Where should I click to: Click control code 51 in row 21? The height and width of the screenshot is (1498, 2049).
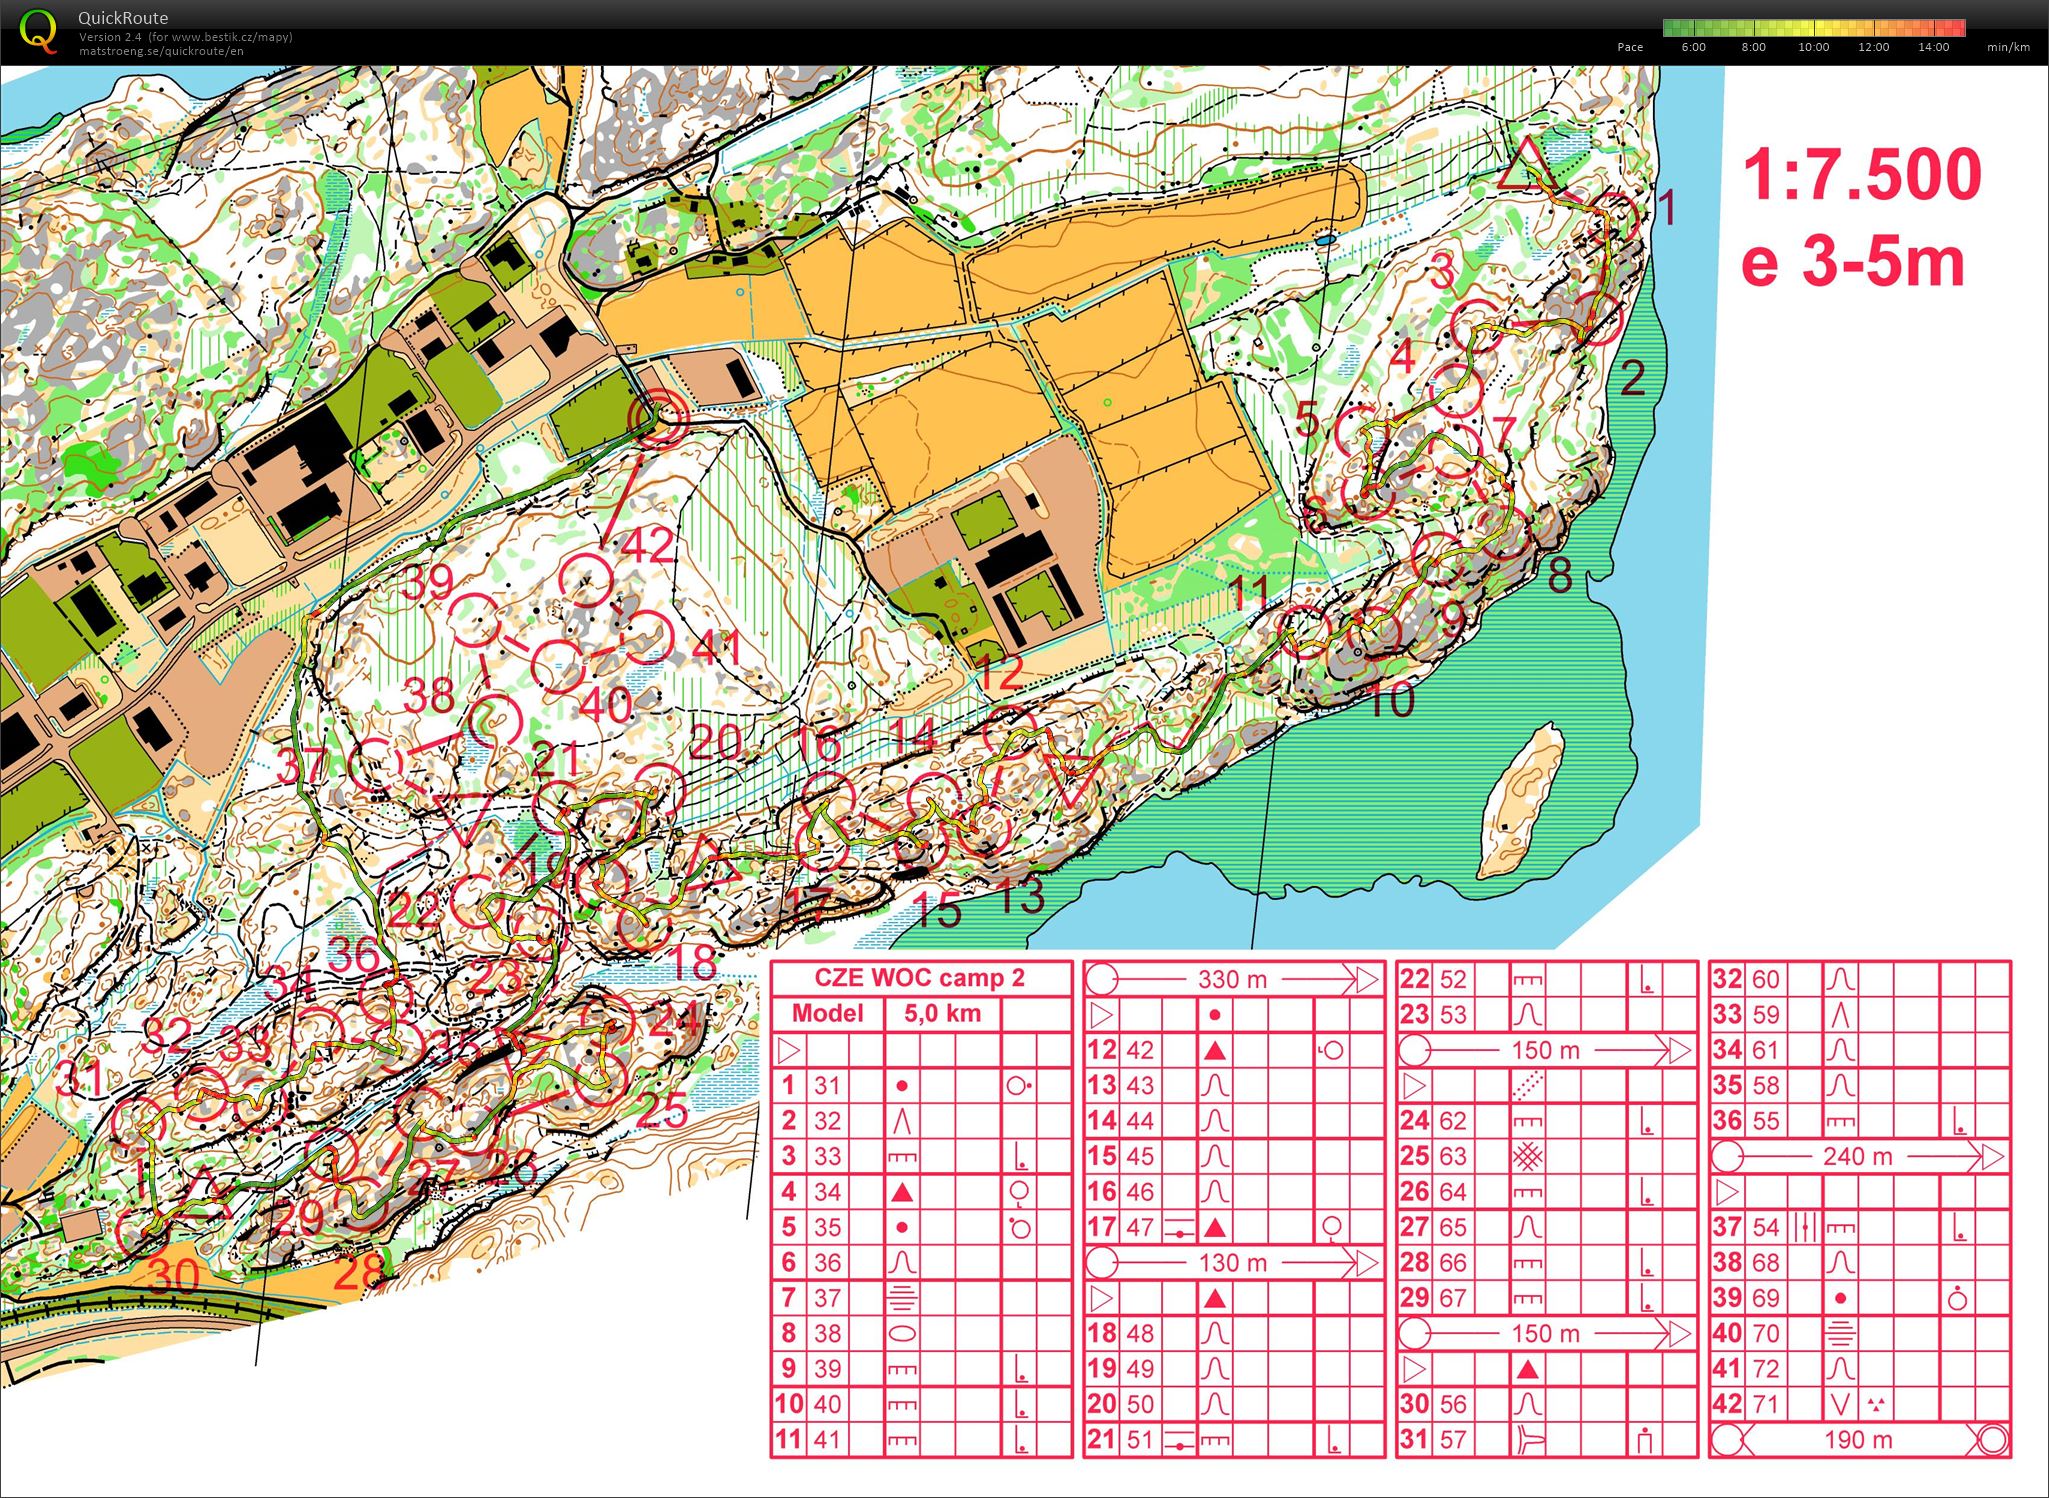coord(1140,1440)
